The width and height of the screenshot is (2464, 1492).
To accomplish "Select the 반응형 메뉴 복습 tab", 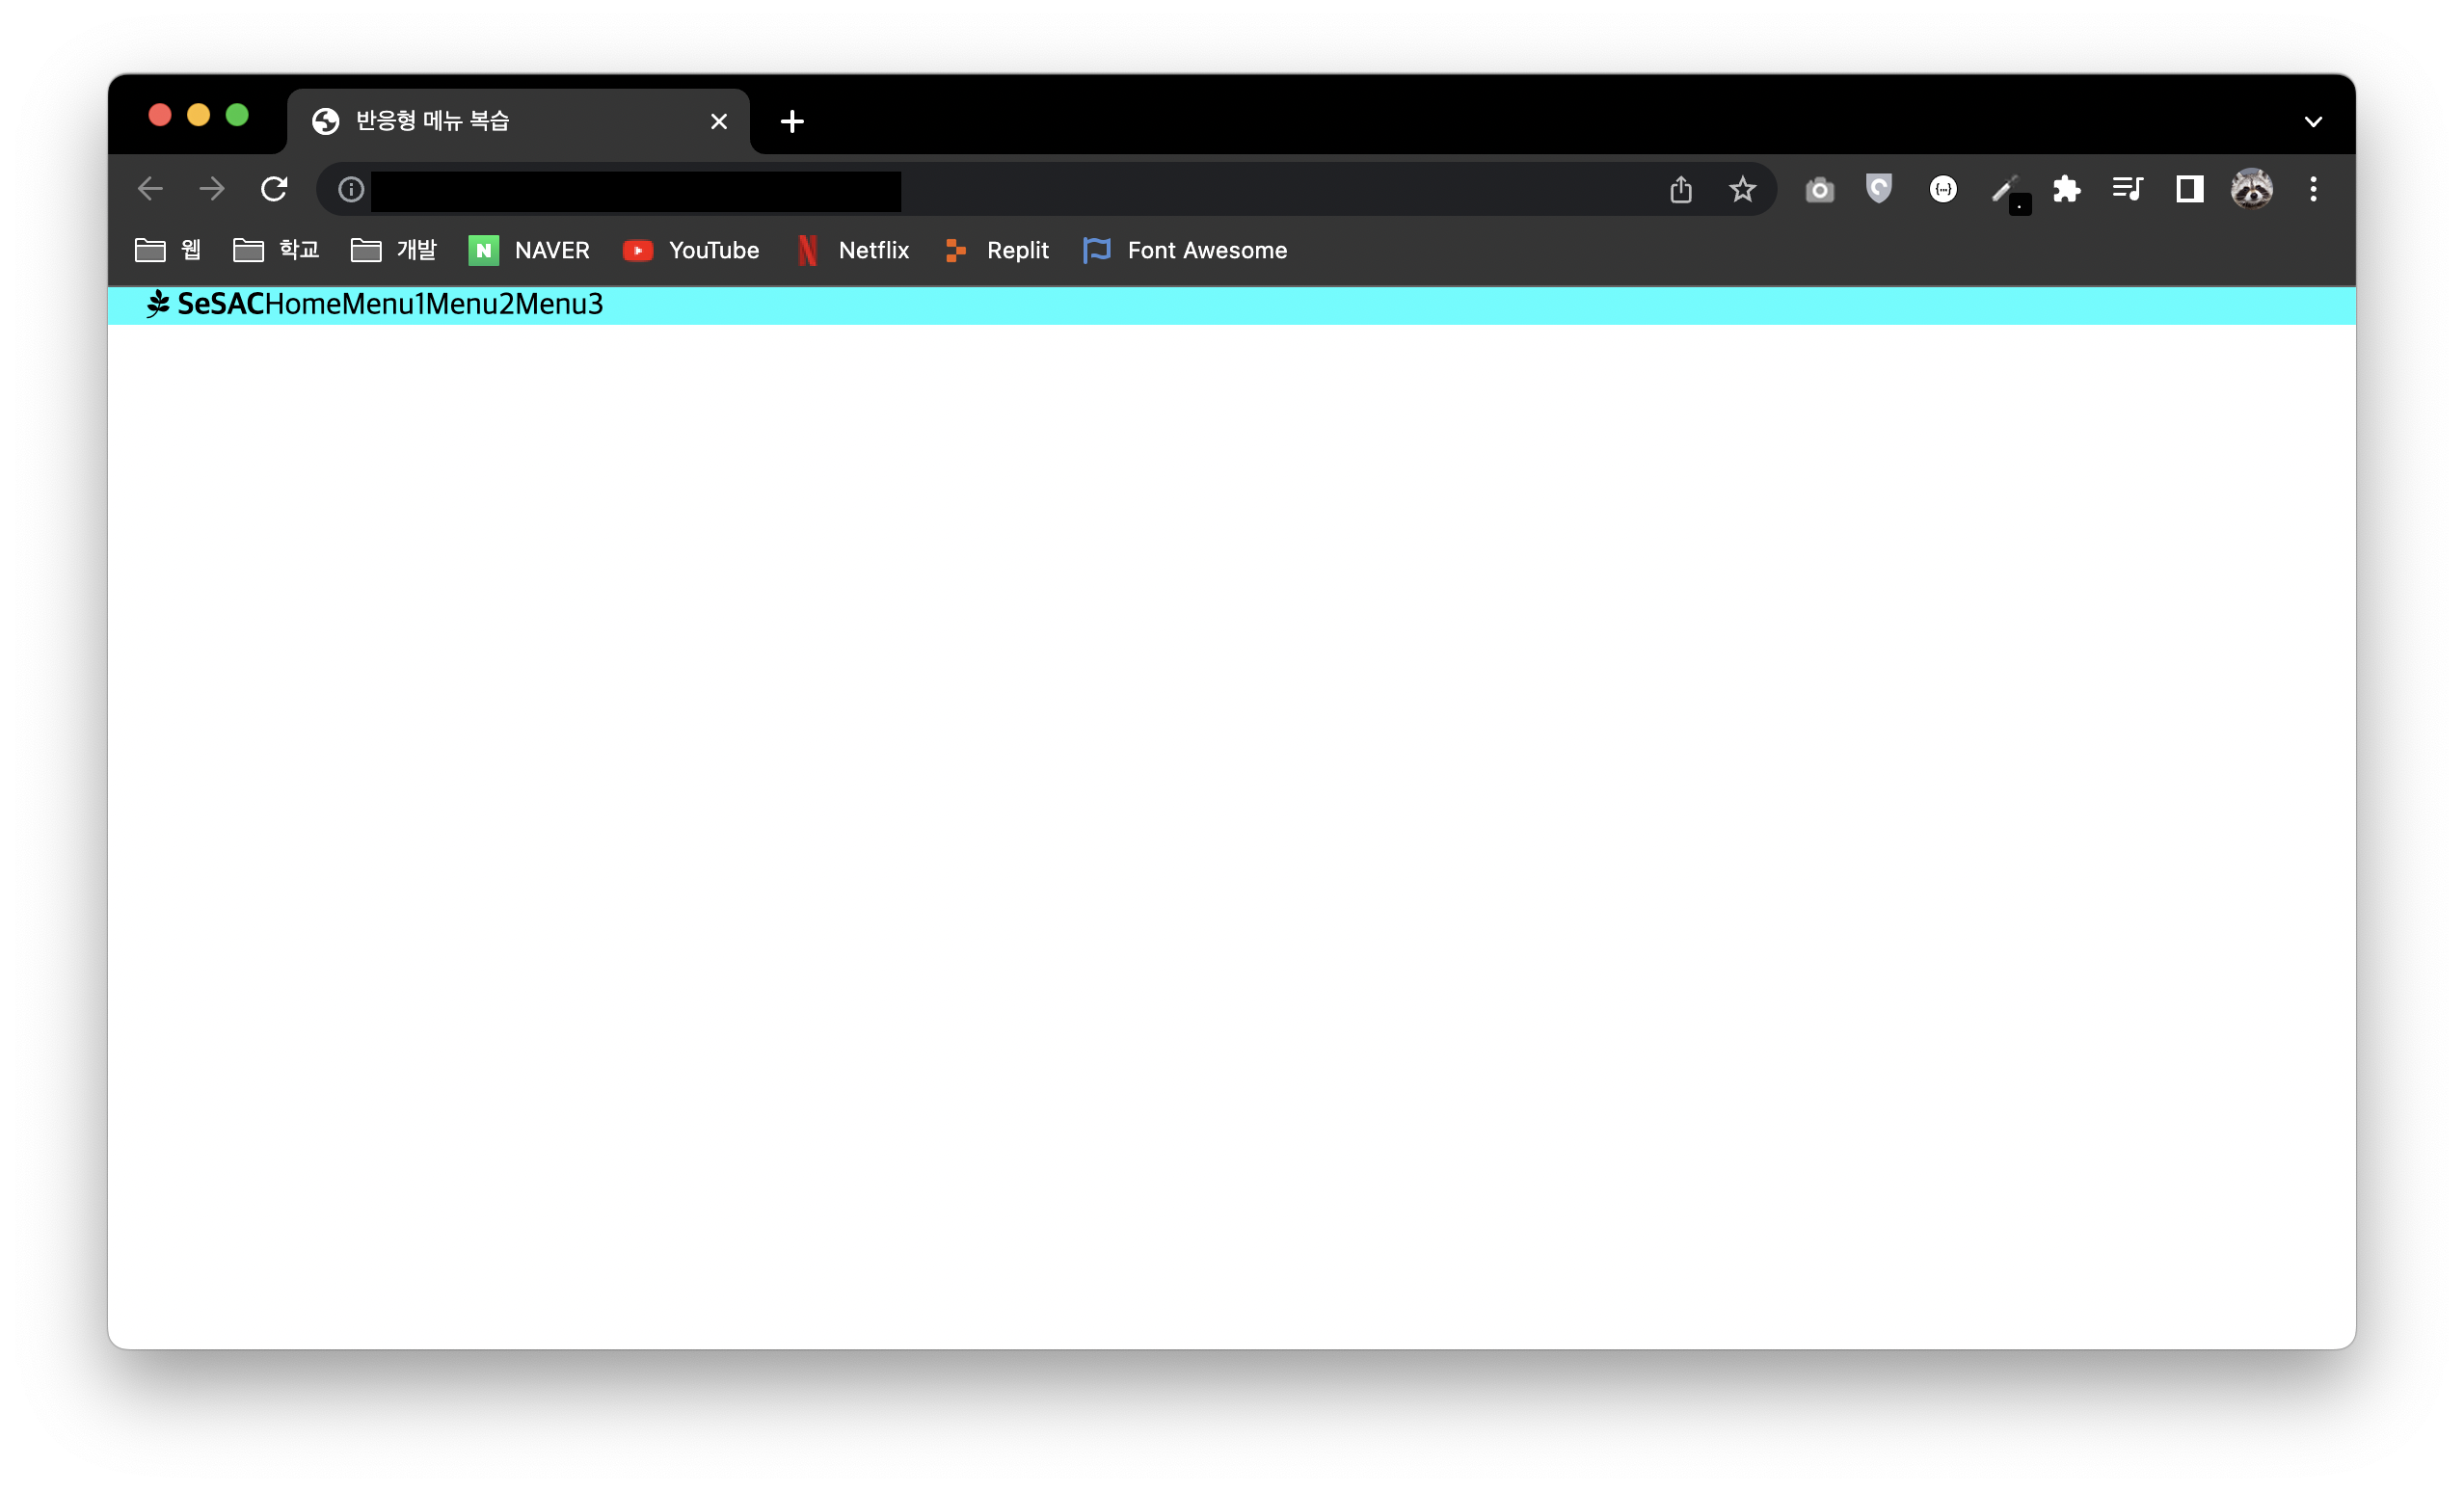I will coord(518,122).
